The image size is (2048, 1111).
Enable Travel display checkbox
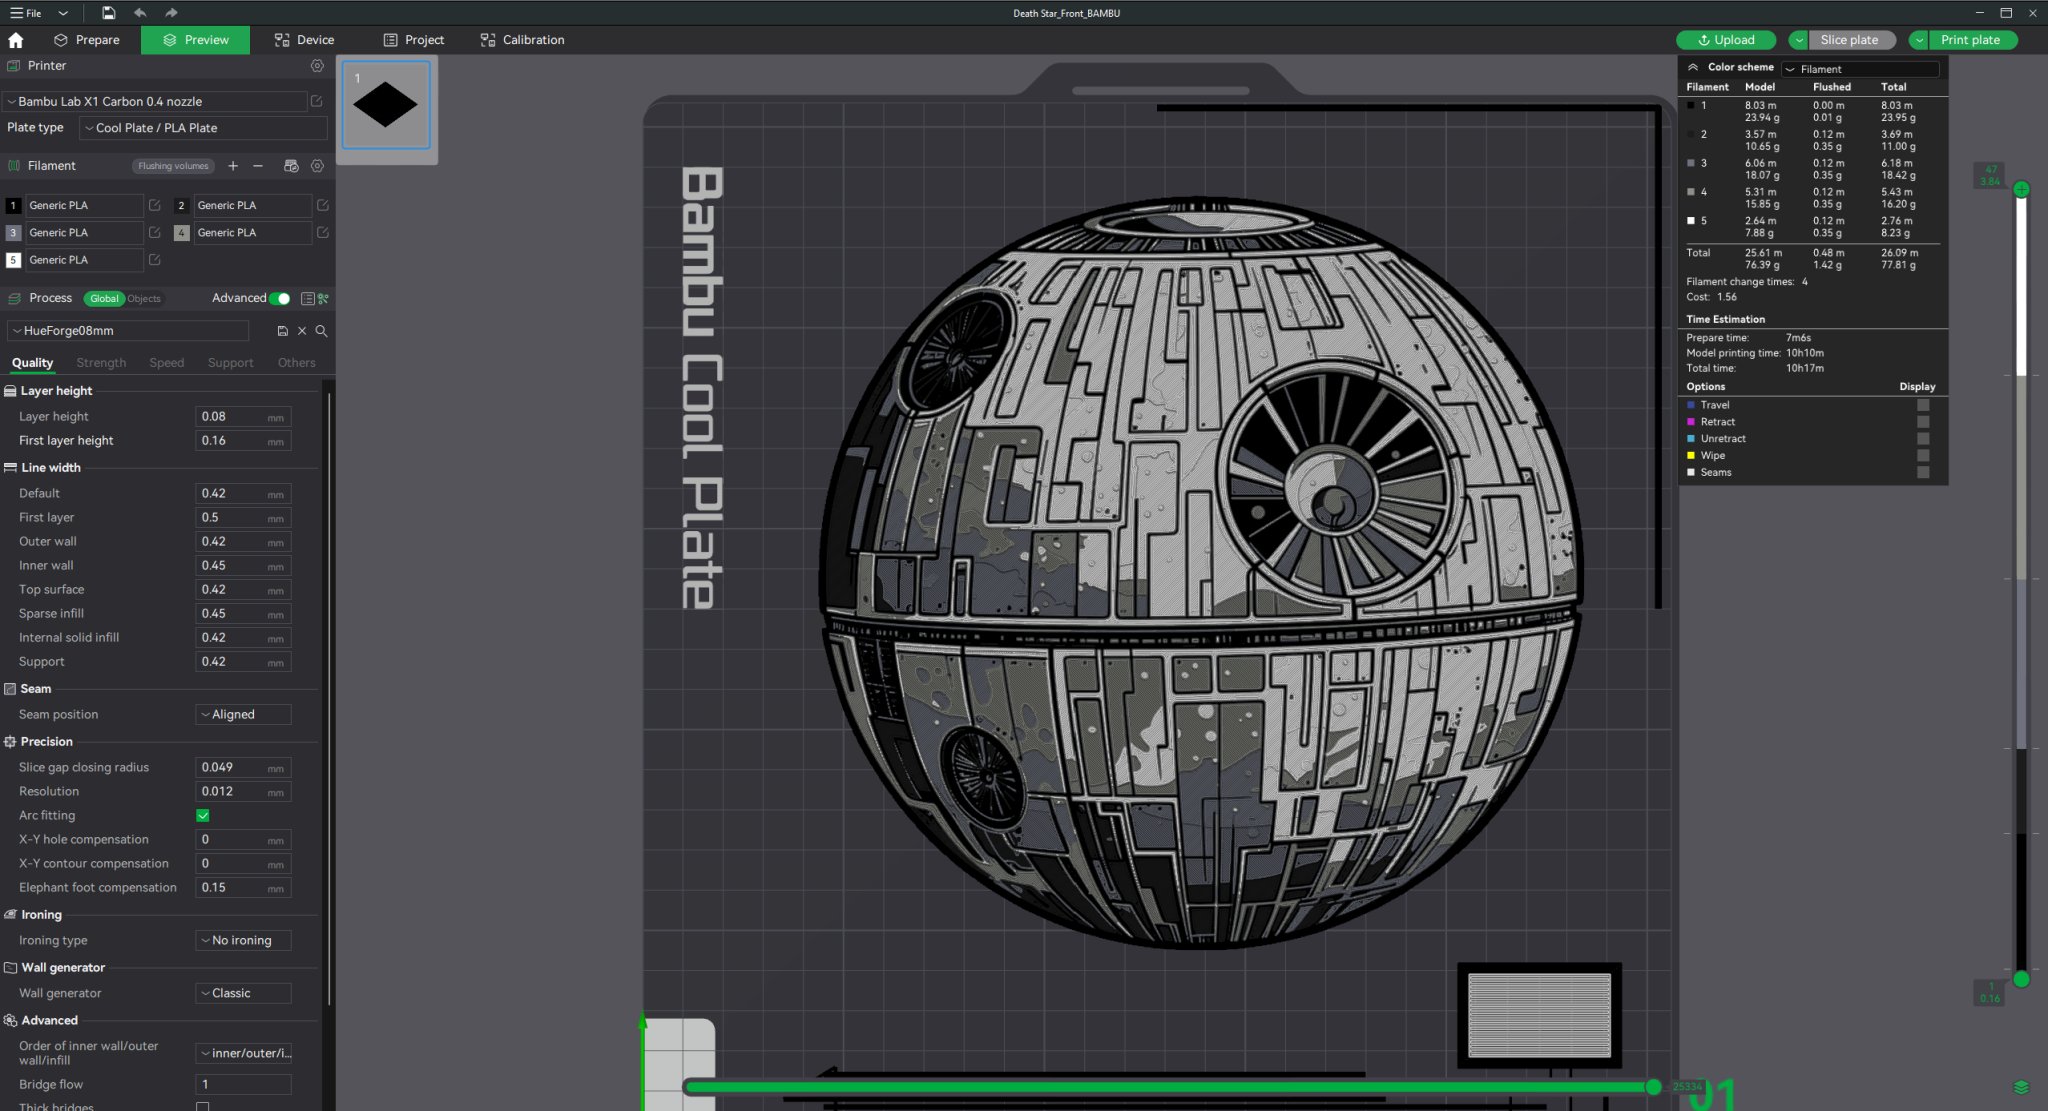[1922, 405]
